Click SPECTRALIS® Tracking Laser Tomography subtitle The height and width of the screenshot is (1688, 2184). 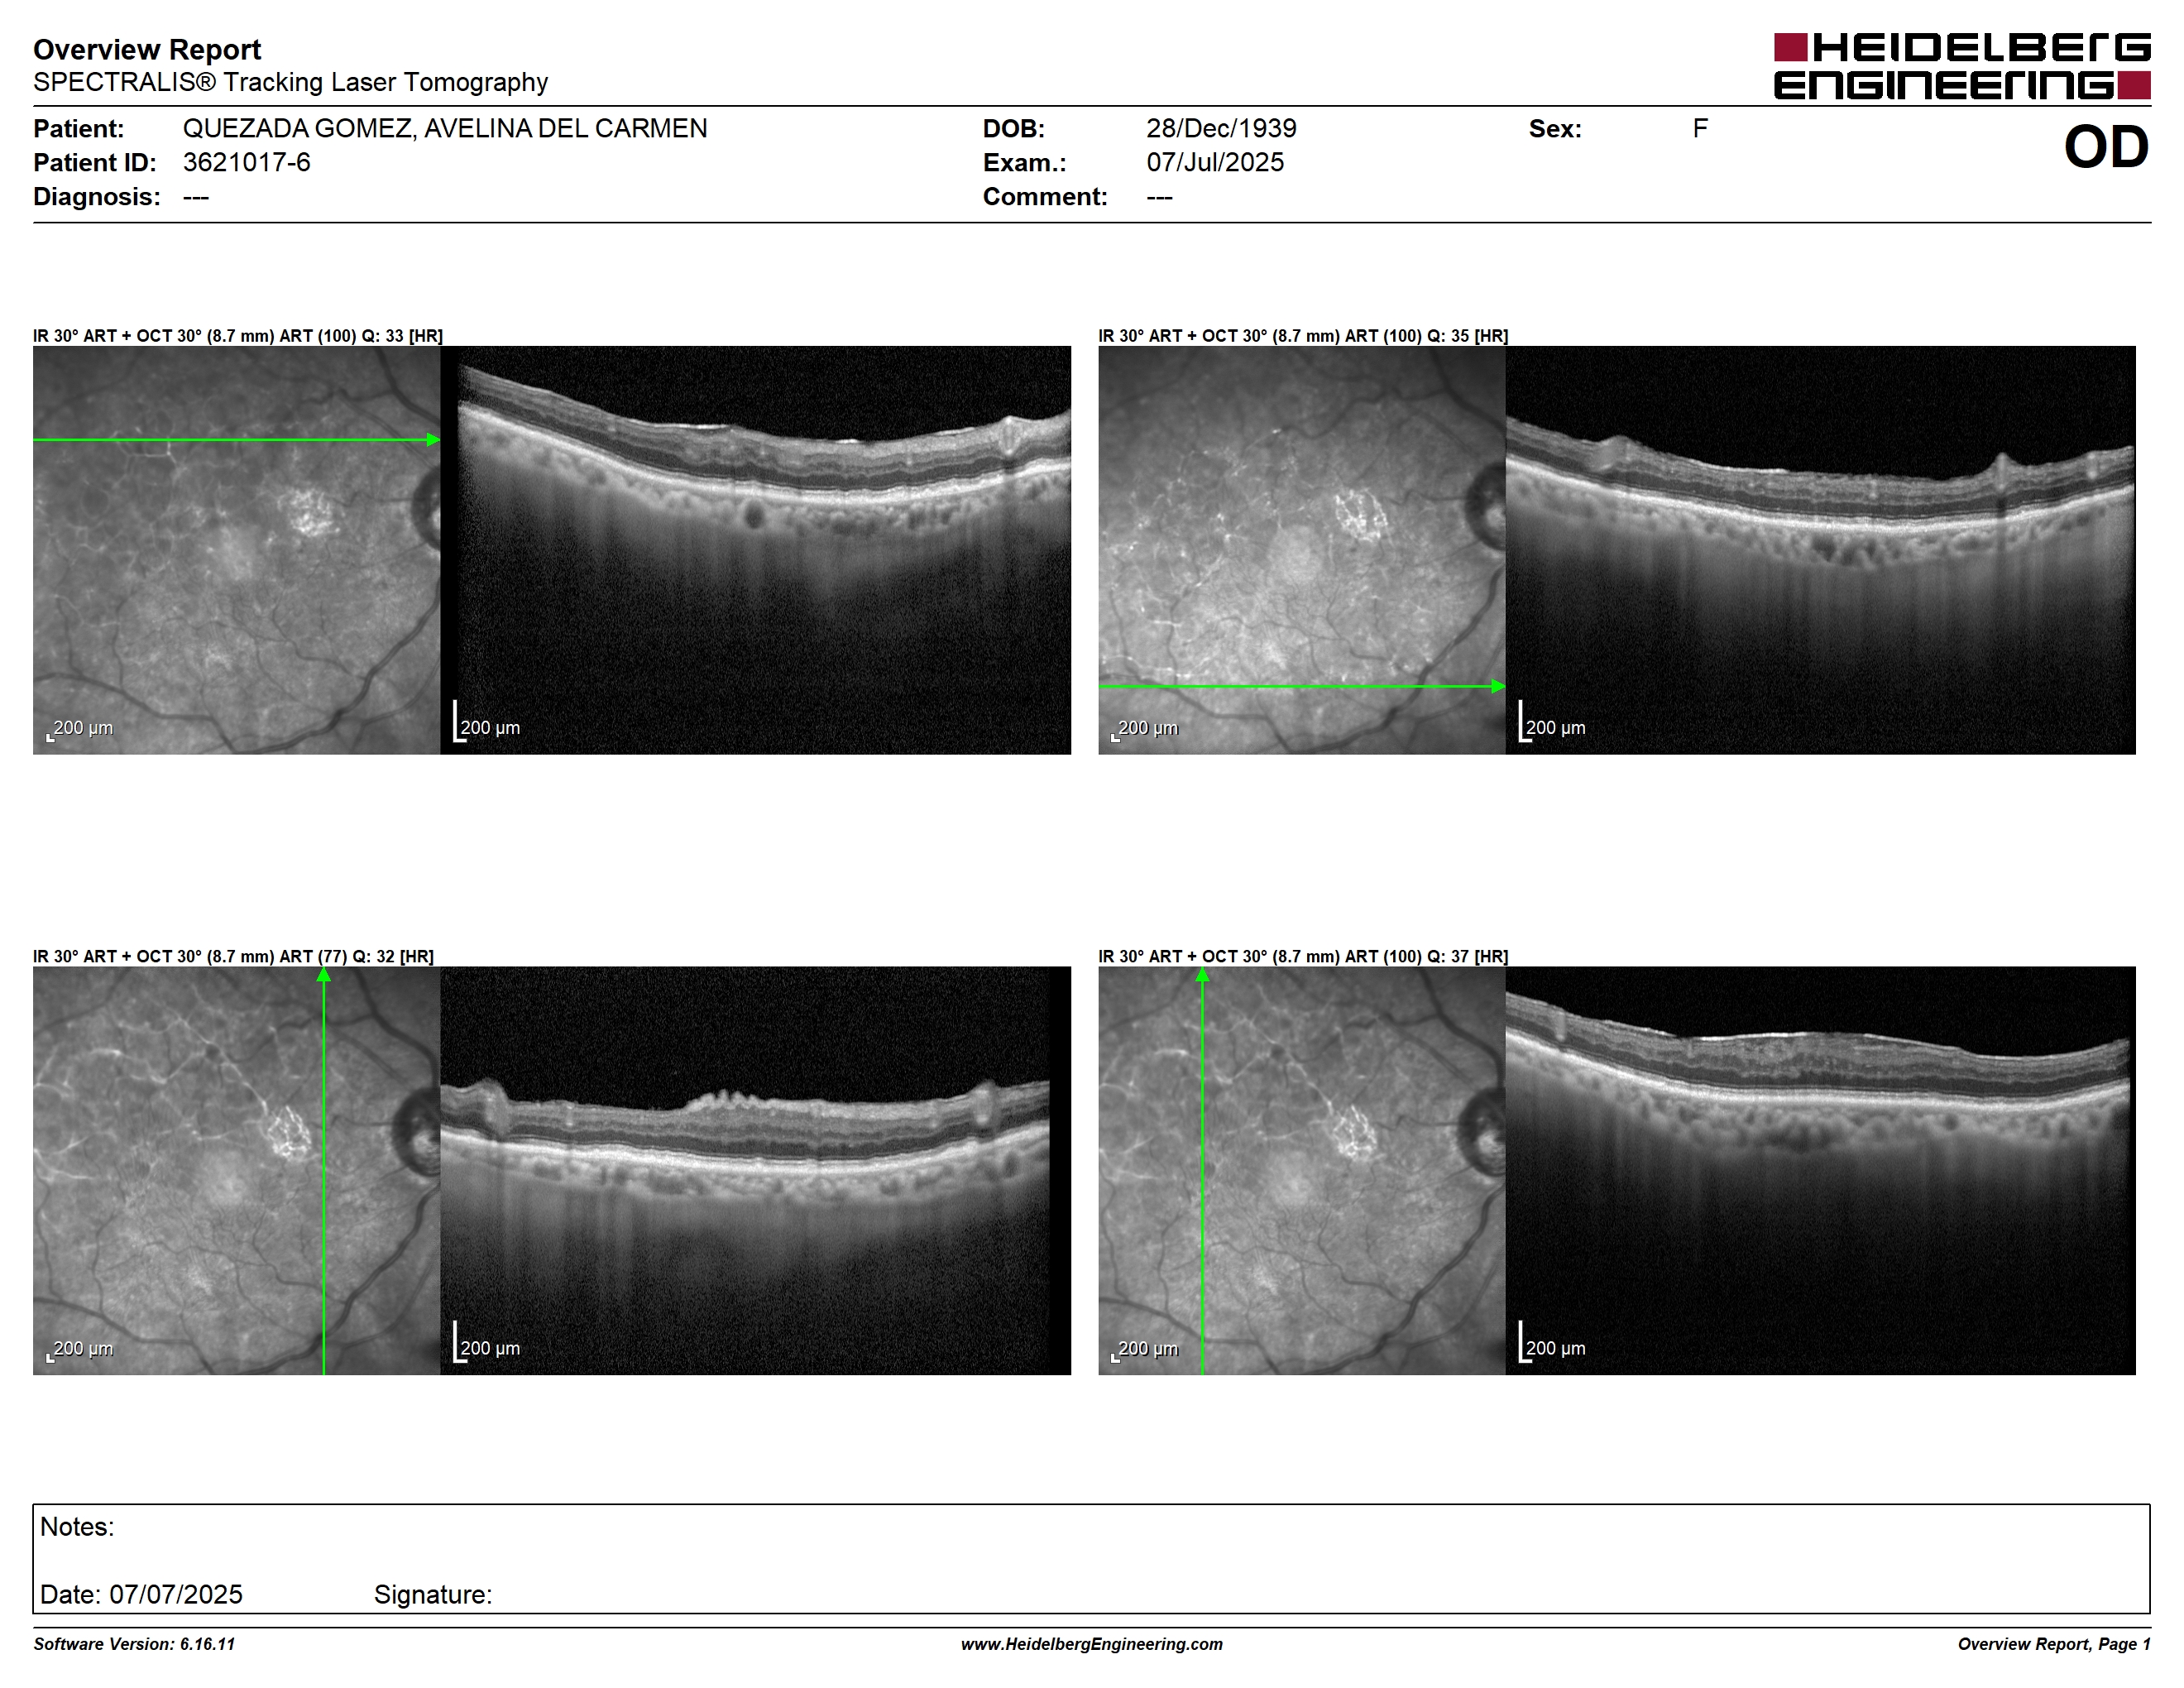tap(290, 82)
